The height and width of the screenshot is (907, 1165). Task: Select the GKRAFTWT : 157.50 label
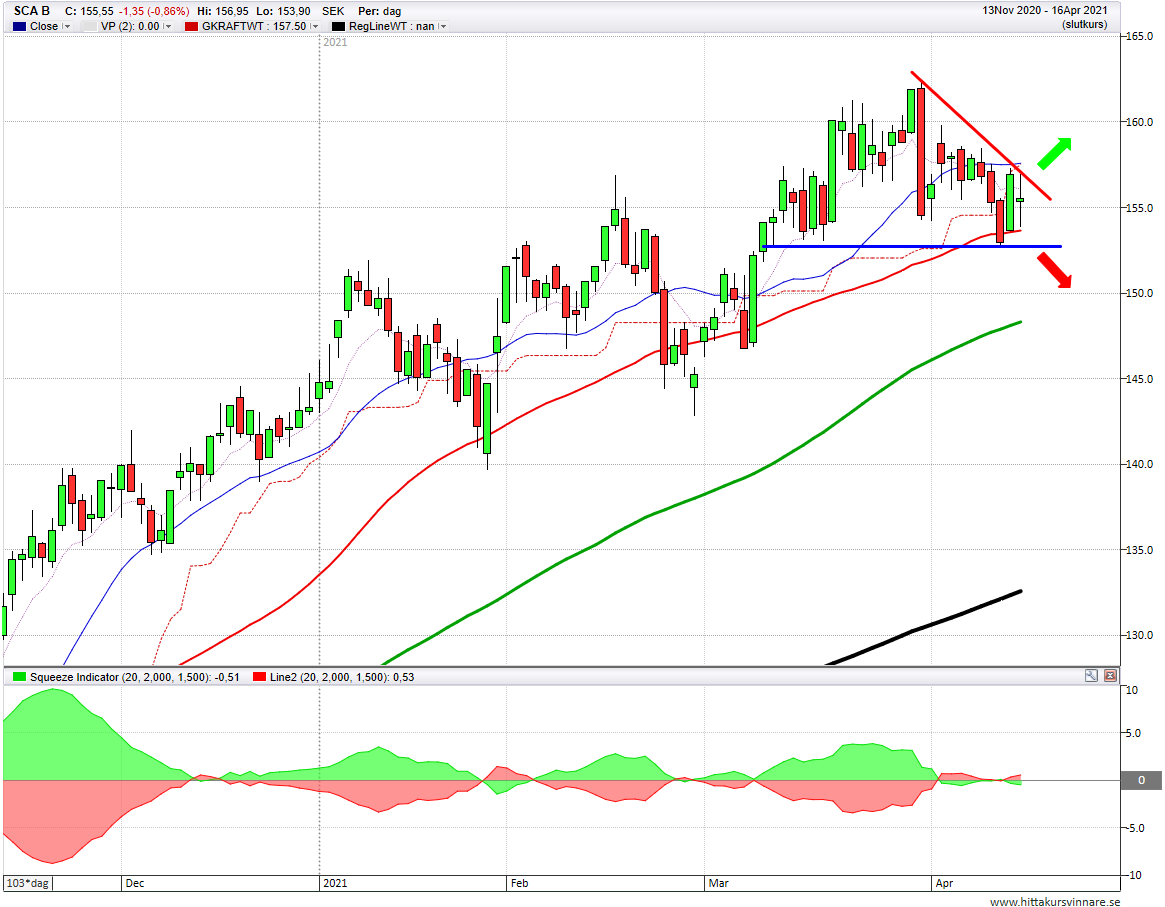coord(254,26)
